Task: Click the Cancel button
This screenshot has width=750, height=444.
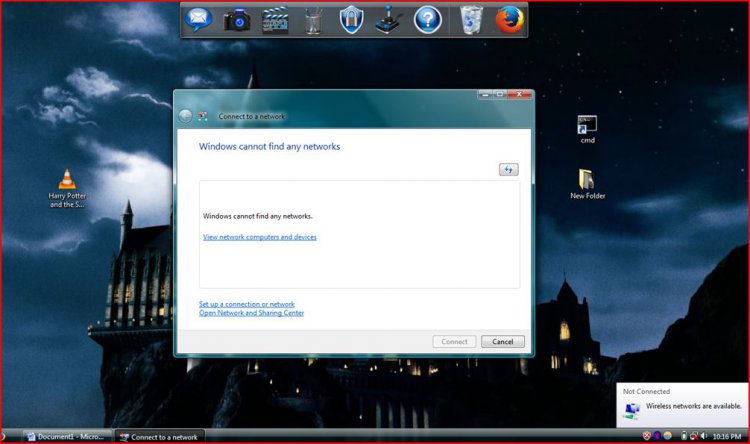Action: tap(503, 342)
